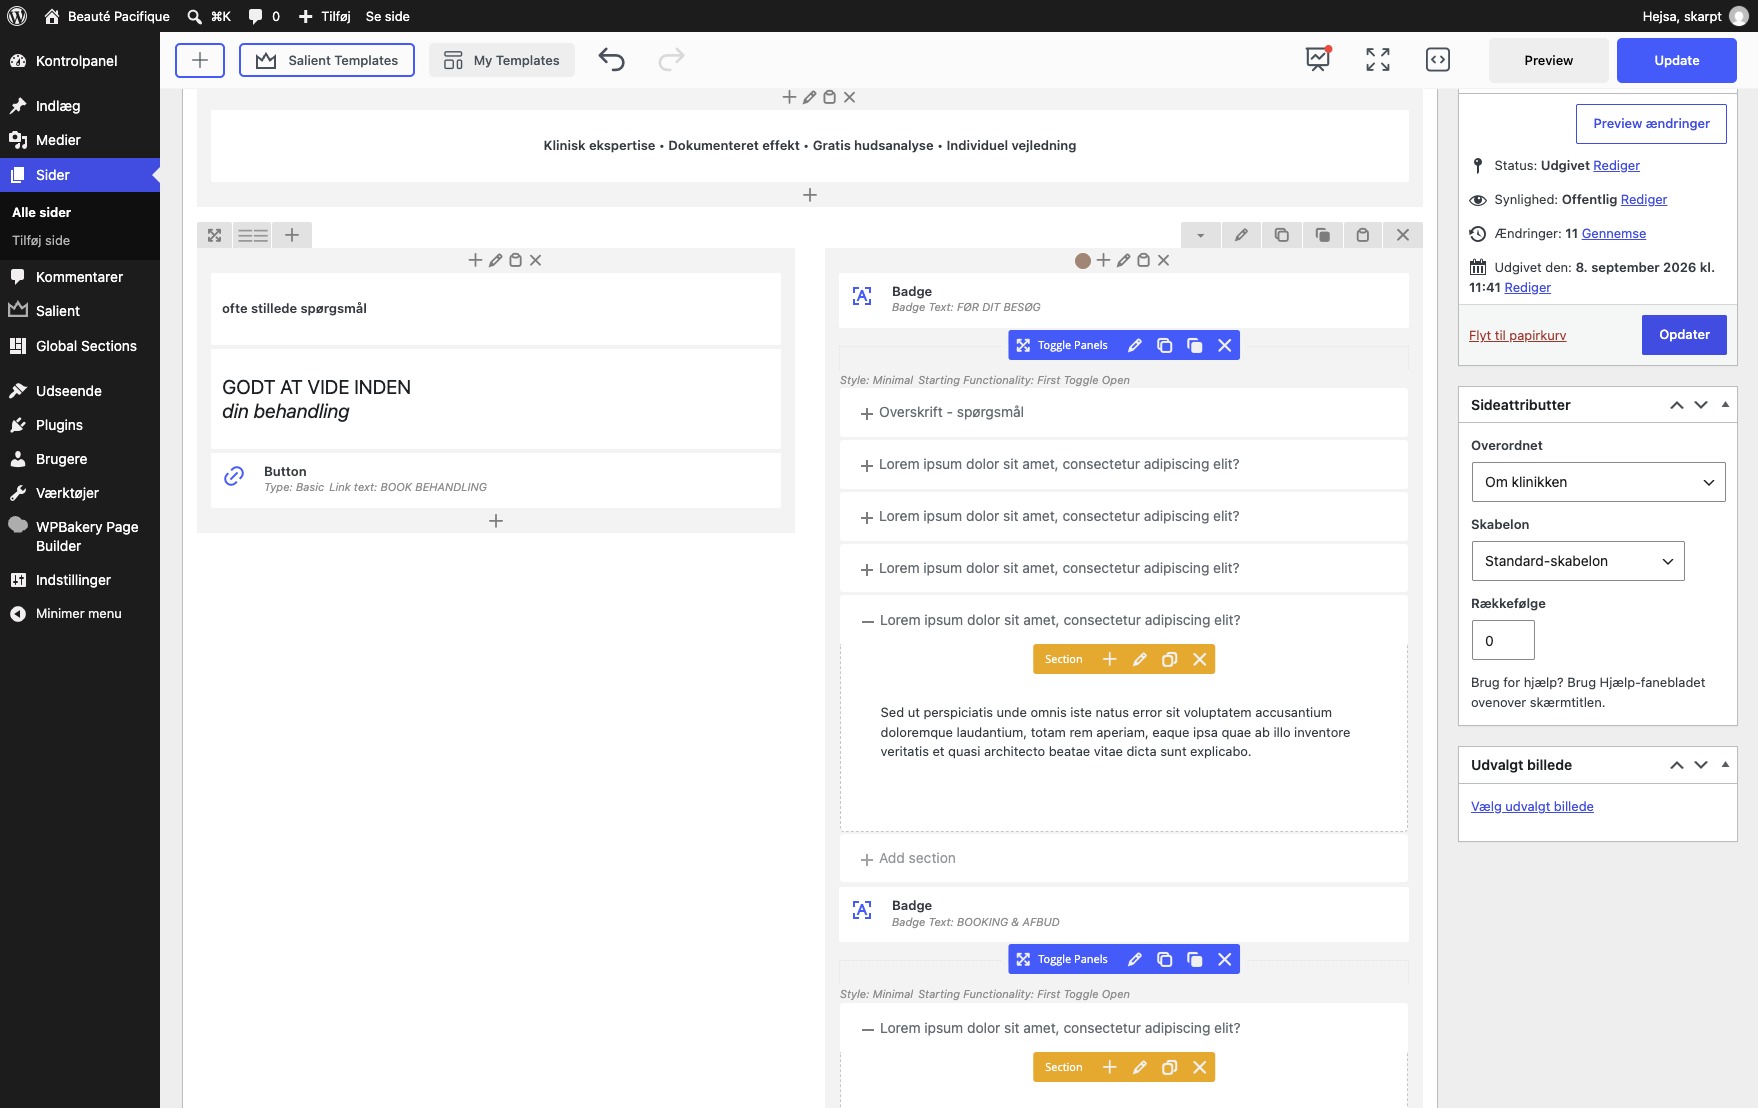Screen dimensions: 1758x1108
Task: Click Vælg udvalgt billede link
Action: click(x=1532, y=806)
